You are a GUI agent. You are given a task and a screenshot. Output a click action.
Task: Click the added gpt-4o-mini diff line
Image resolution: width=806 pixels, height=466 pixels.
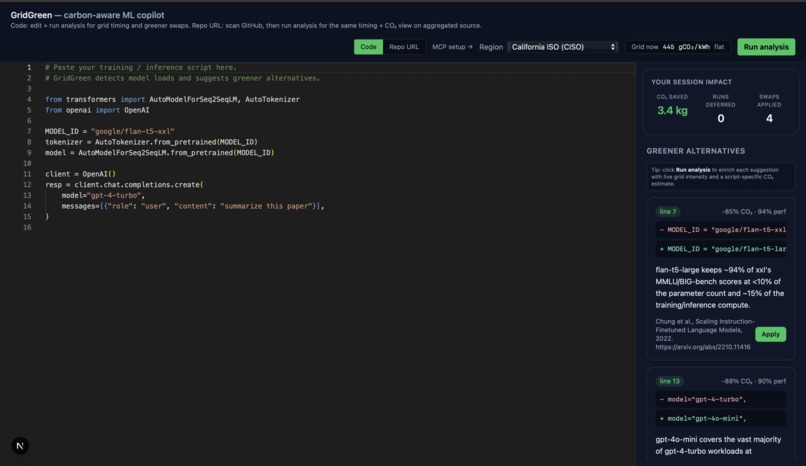tap(721, 418)
